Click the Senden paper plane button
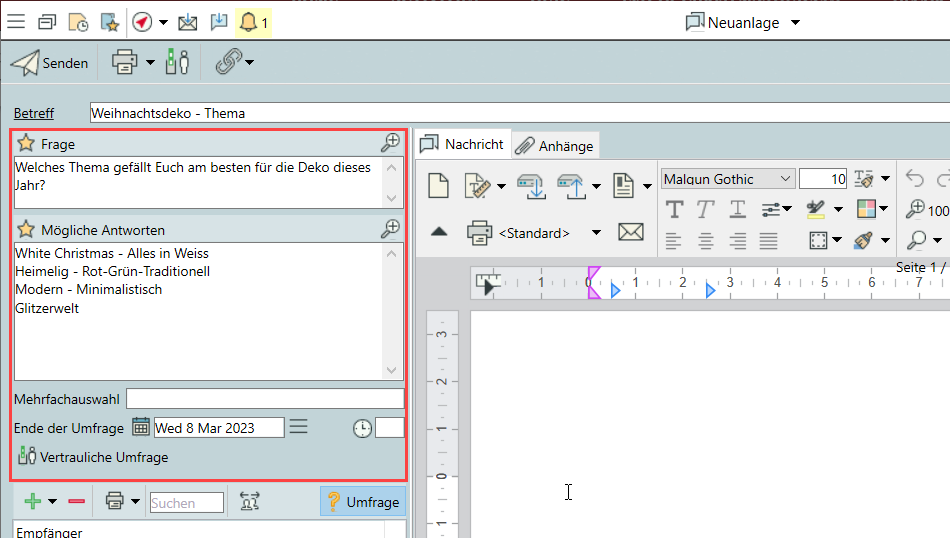Screen dimensions: 950x538 coord(49,63)
